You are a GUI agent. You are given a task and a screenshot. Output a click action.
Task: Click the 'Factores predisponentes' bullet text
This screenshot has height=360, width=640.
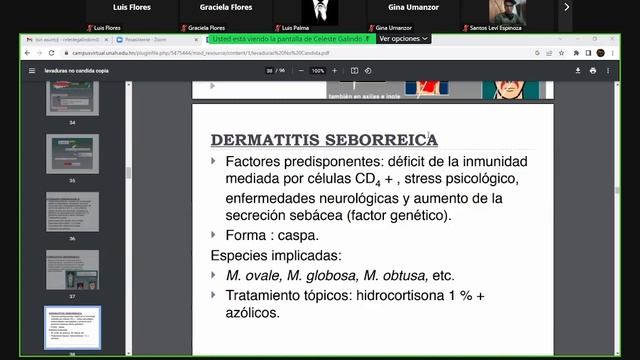click(376, 188)
